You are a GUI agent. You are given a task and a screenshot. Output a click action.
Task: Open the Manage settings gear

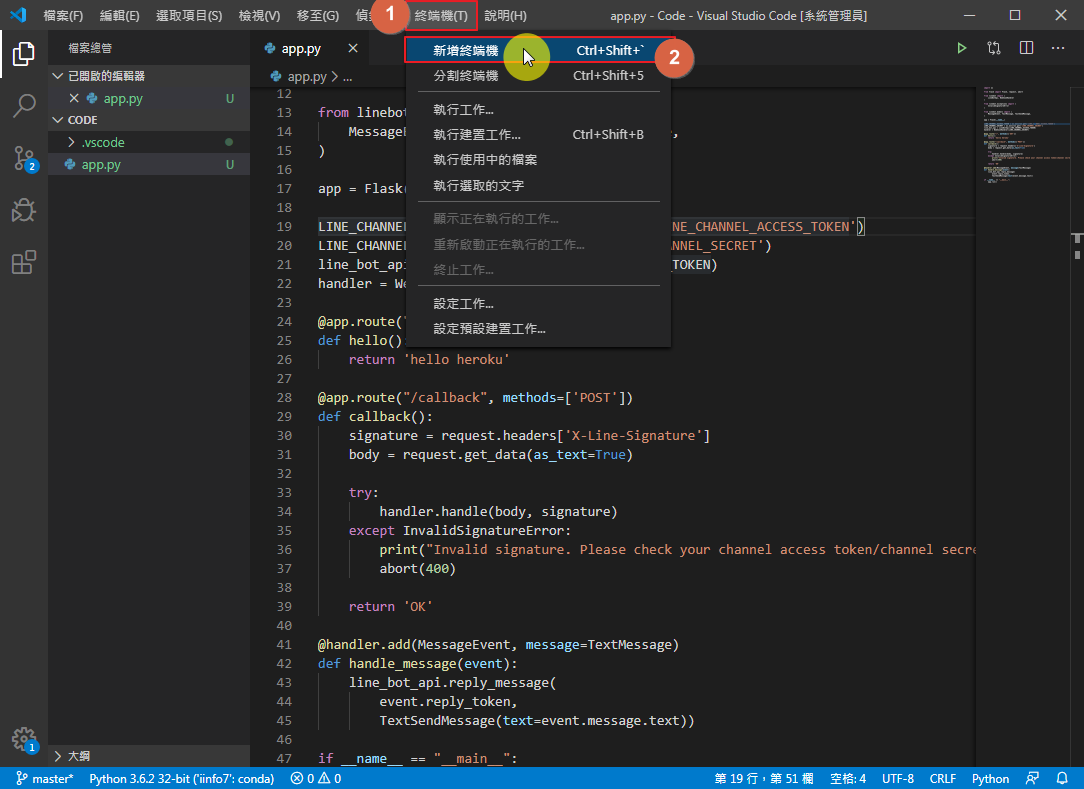tap(24, 740)
